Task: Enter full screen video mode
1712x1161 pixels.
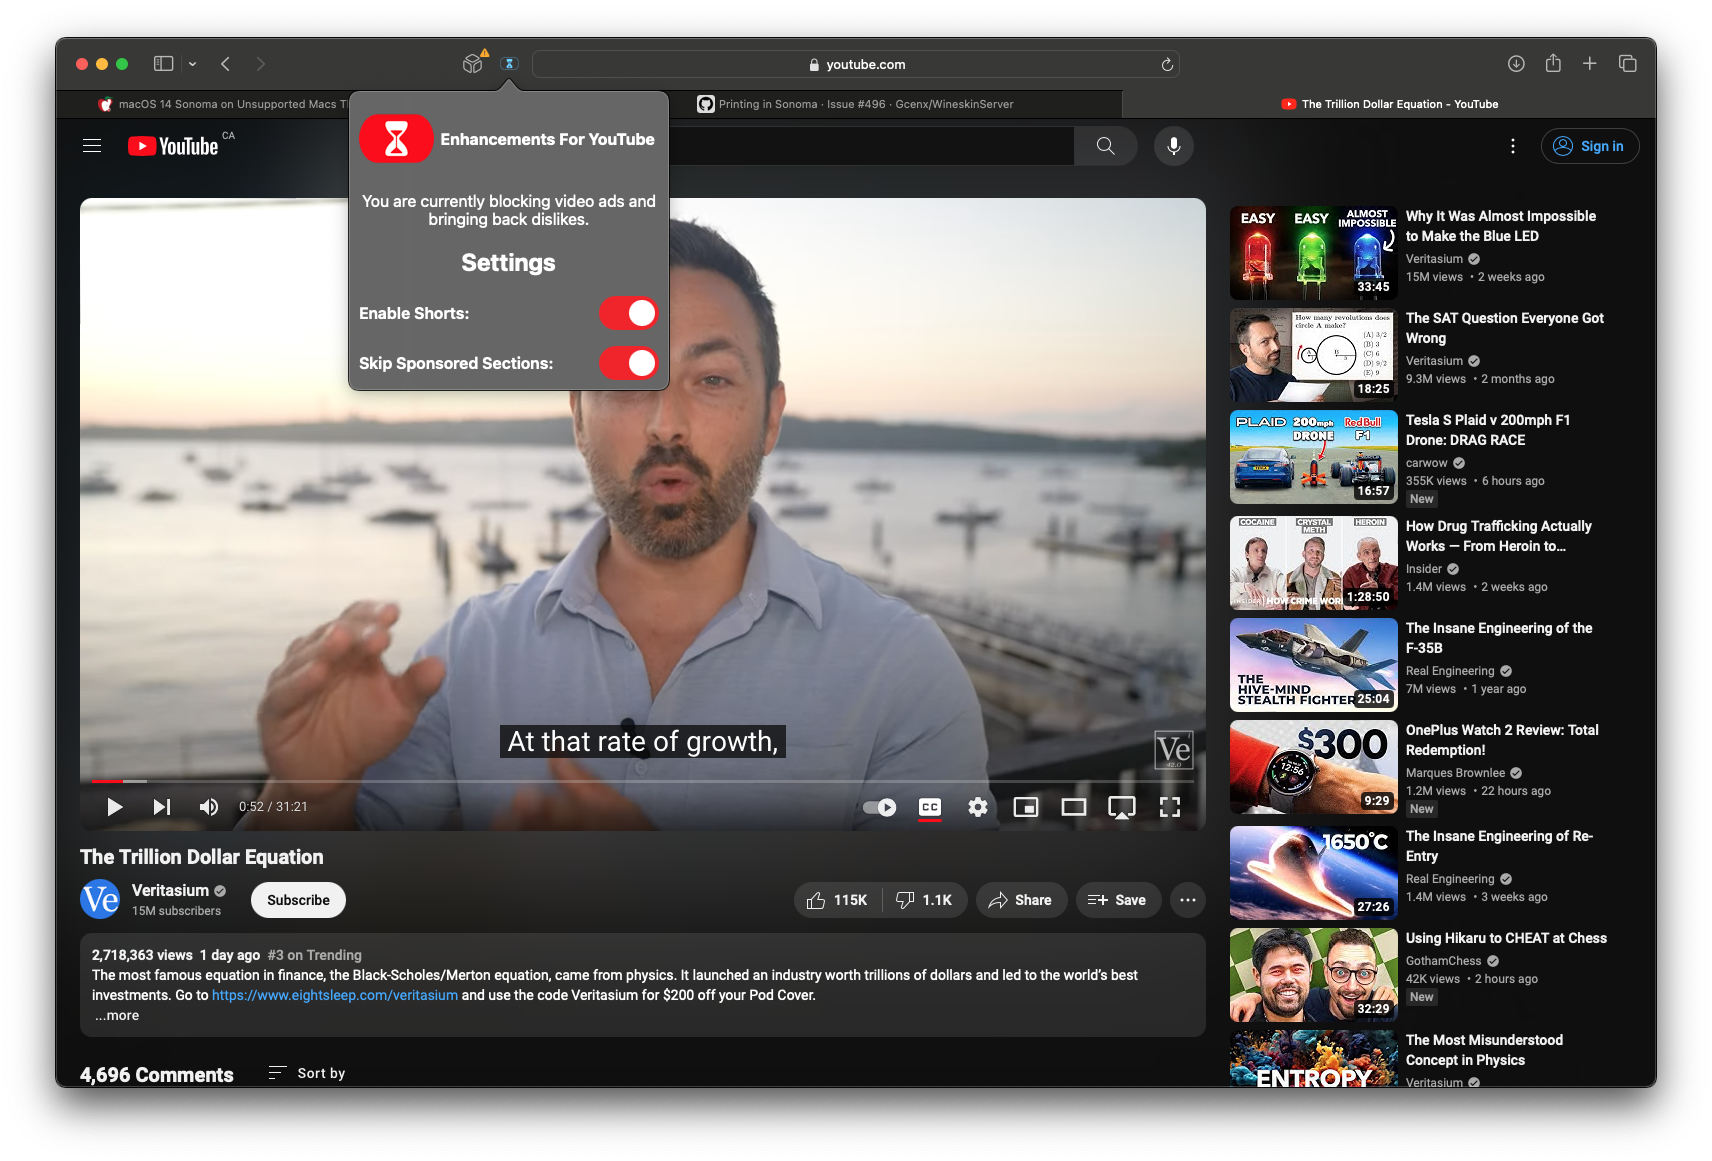Action: (x=1170, y=807)
